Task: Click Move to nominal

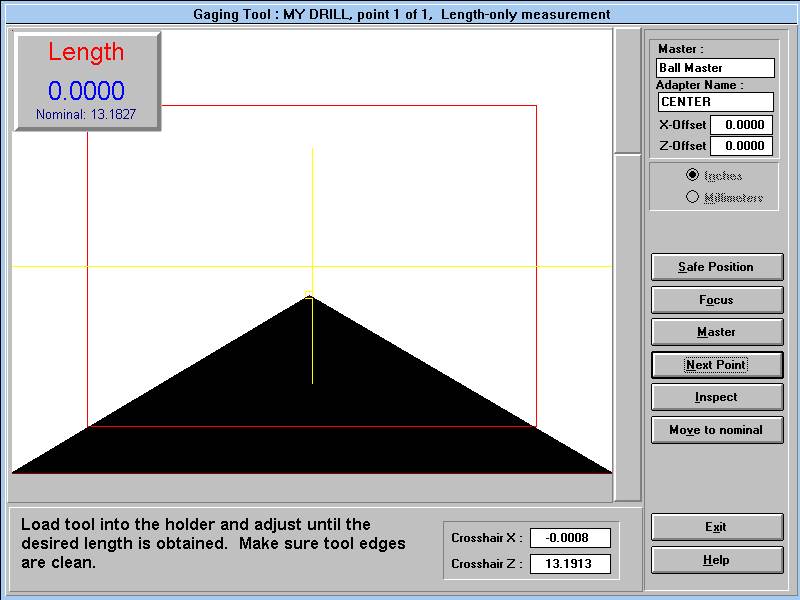Action: point(716,430)
